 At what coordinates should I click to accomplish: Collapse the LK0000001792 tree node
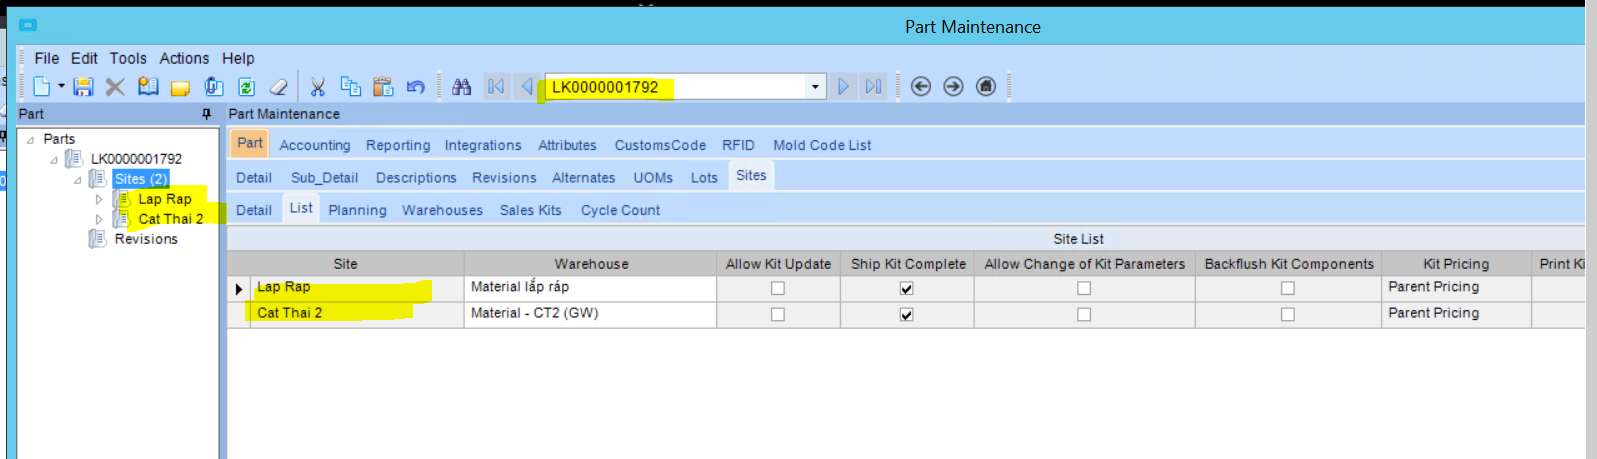(54, 160)
